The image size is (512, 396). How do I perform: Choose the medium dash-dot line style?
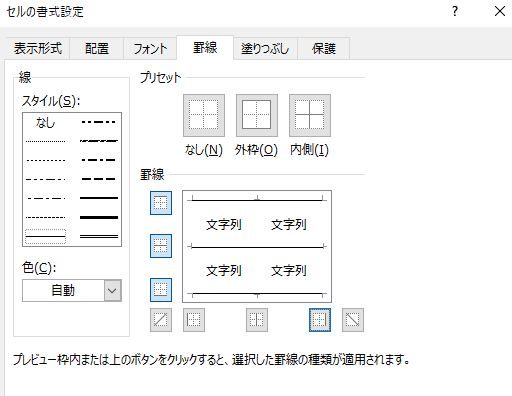coord(99,160)
